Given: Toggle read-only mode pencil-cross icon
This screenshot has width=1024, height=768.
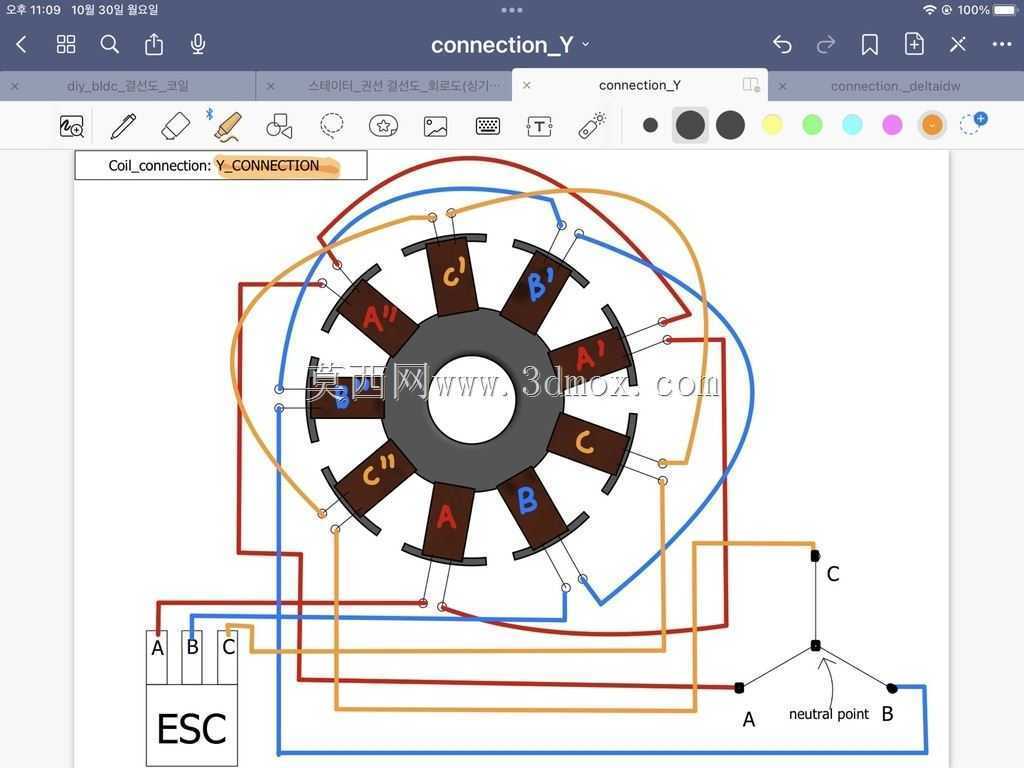Looking at the screenshot, I should (x=957, y=44).
